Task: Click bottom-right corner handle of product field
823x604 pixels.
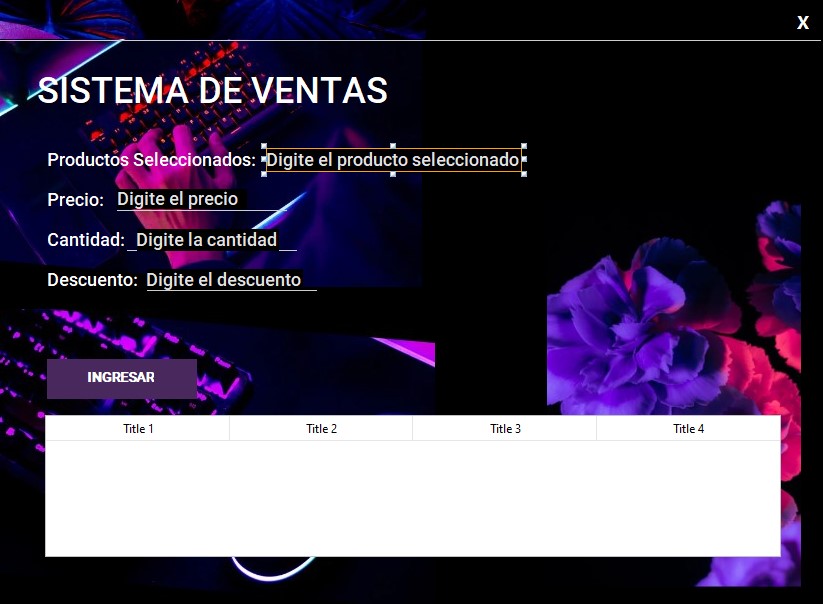Action: click(x=524, y=174)
